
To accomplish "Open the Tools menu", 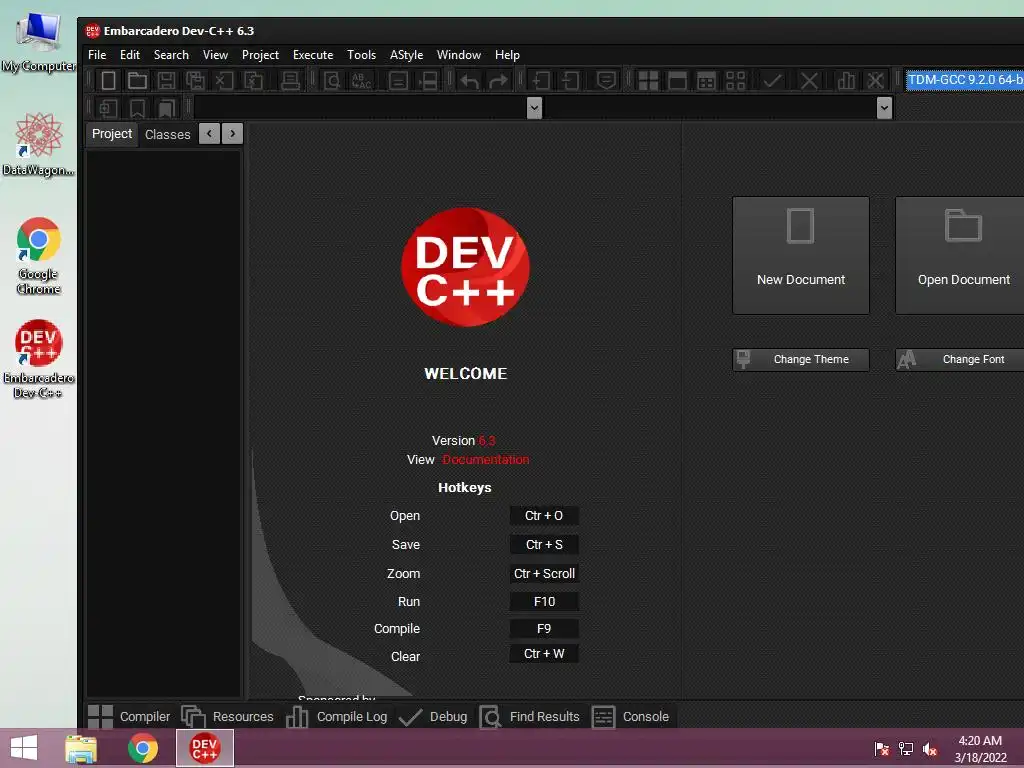I will (x=361, y=55).
